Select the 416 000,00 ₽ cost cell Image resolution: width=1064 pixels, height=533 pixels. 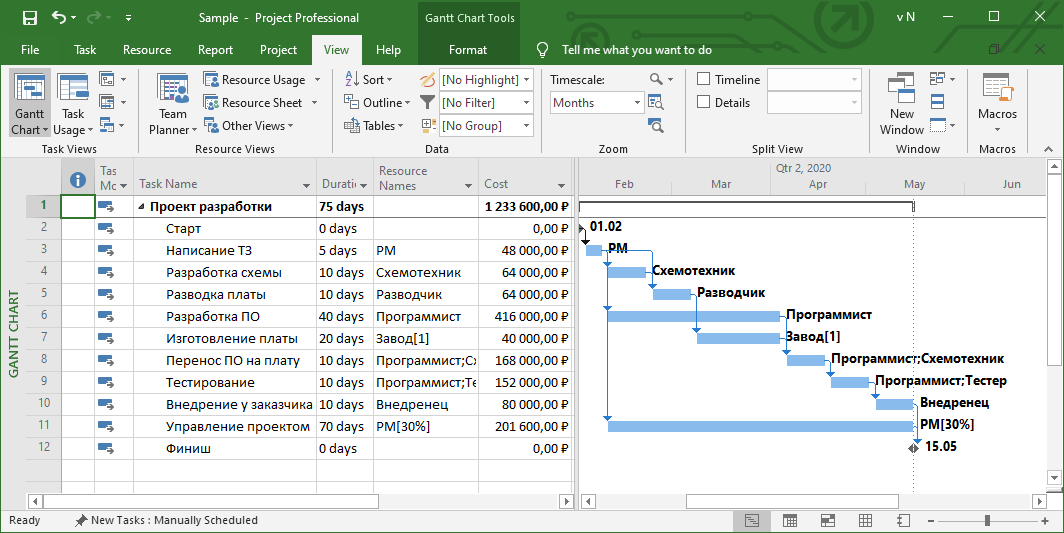point(525,316)
